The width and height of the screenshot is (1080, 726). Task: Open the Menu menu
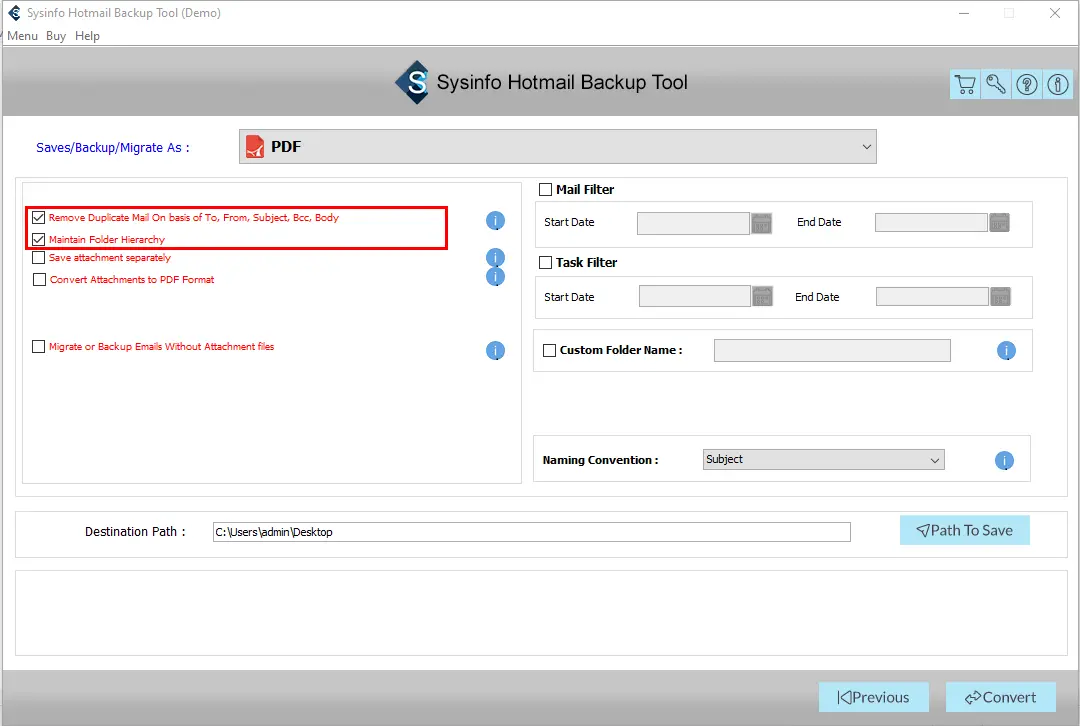click(22, 36)
